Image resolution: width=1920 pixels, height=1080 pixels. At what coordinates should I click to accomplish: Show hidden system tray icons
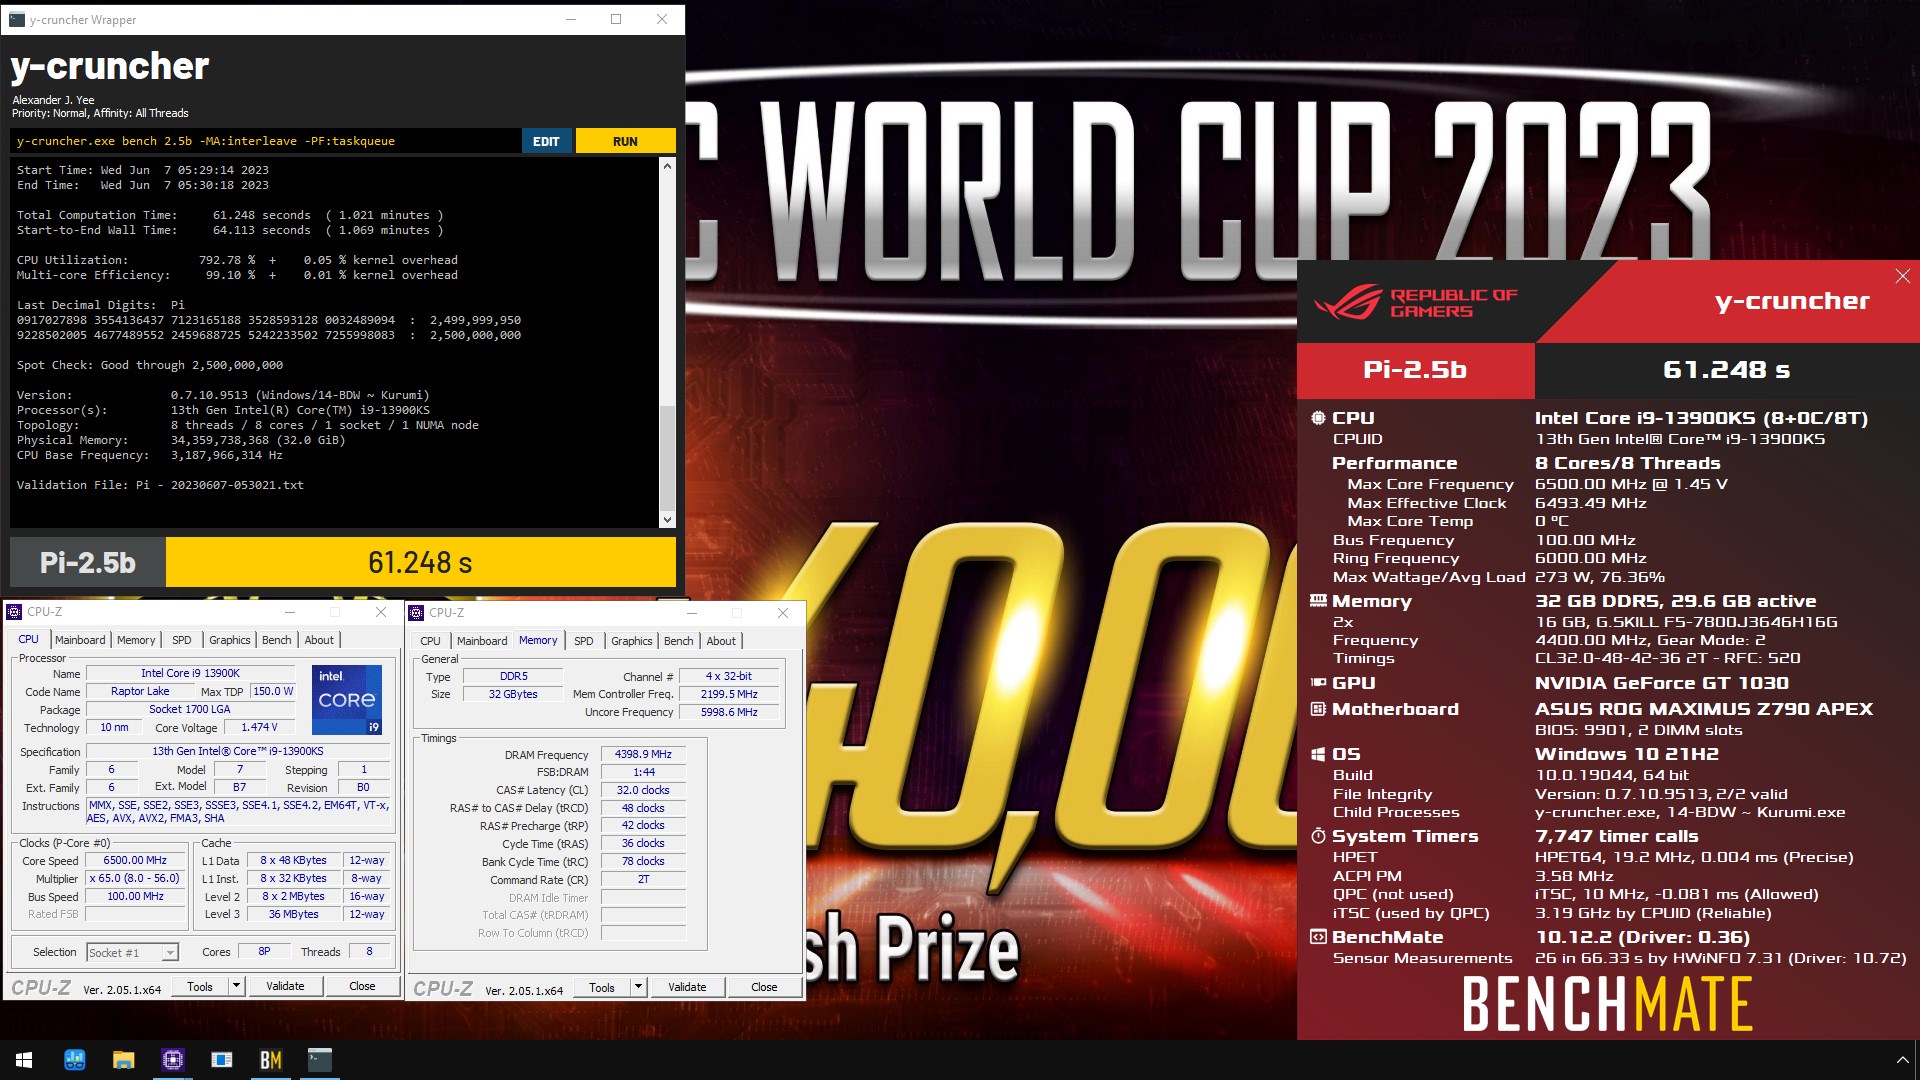(1902, 1060)
